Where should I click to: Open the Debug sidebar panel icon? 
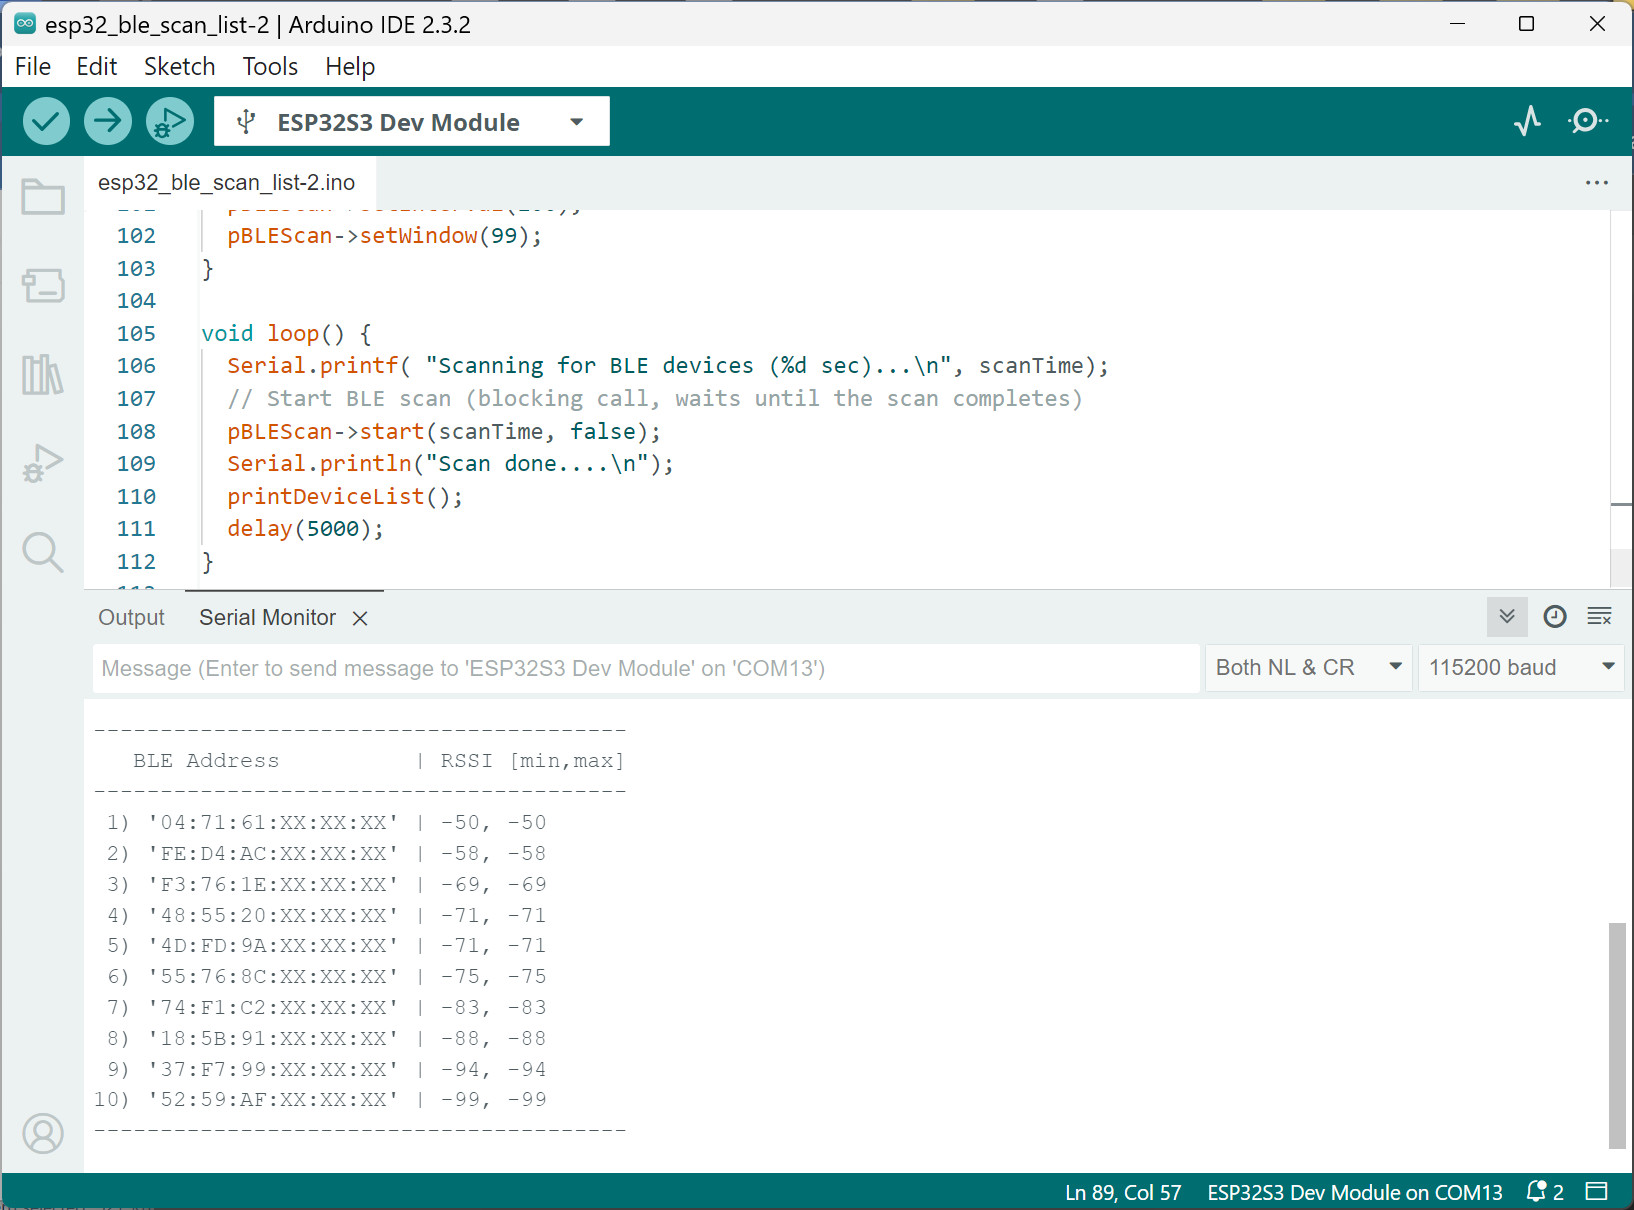pos(43,463)
